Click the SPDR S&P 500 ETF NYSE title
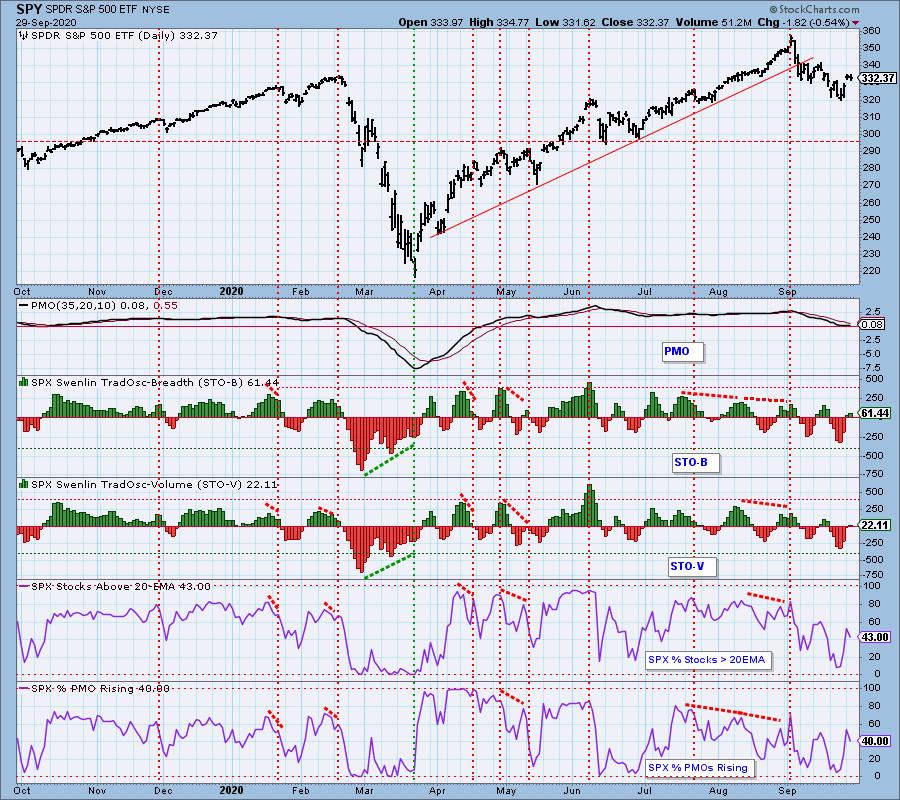This screenshot has height=800, width=900. coord(108,10)
